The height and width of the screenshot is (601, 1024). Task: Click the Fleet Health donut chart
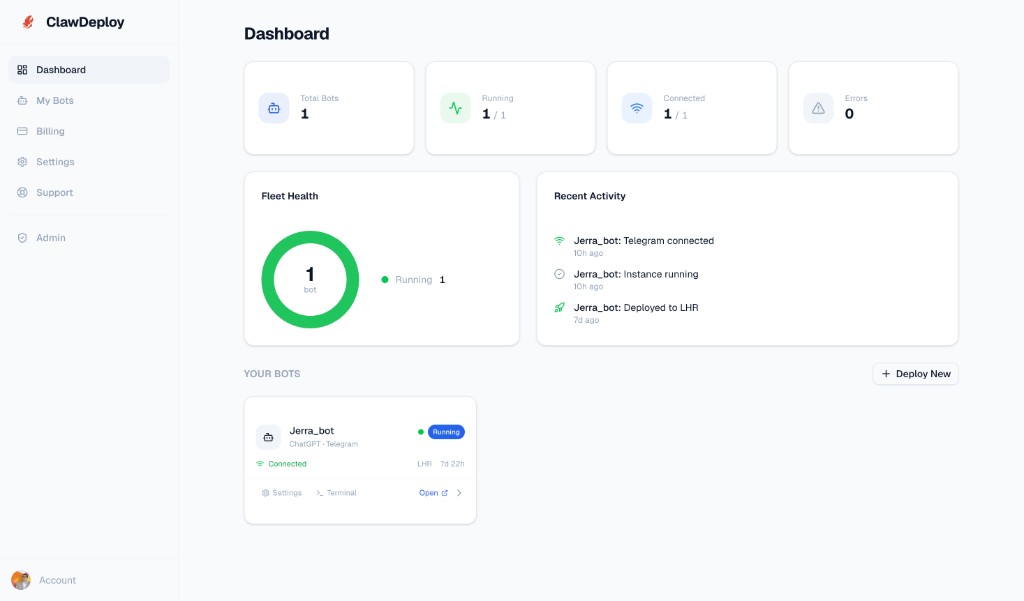coord(310,279)
